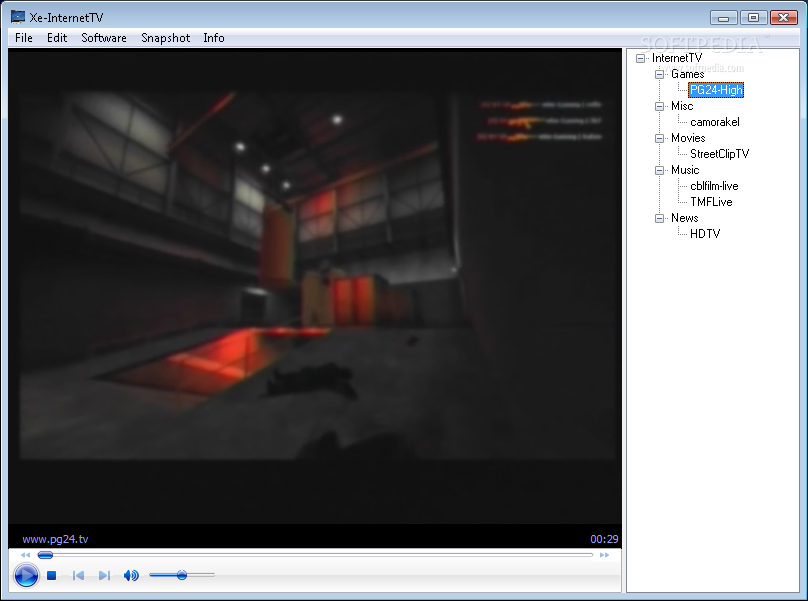
Task: Collapse the Music category
Action: [x=659, y=170]
